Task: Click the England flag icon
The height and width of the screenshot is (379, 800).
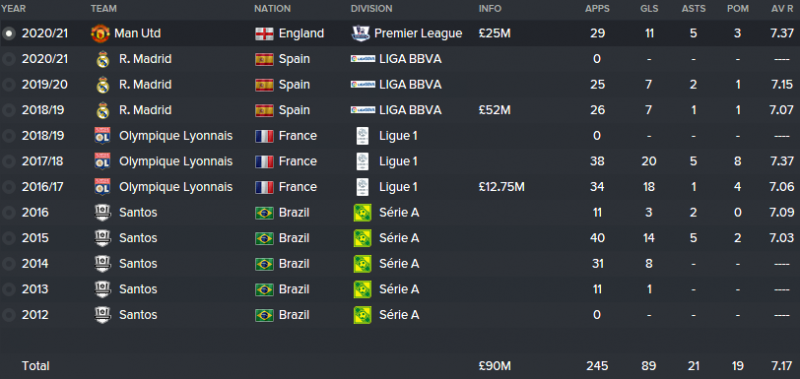Action: click(x=264, y=34)
